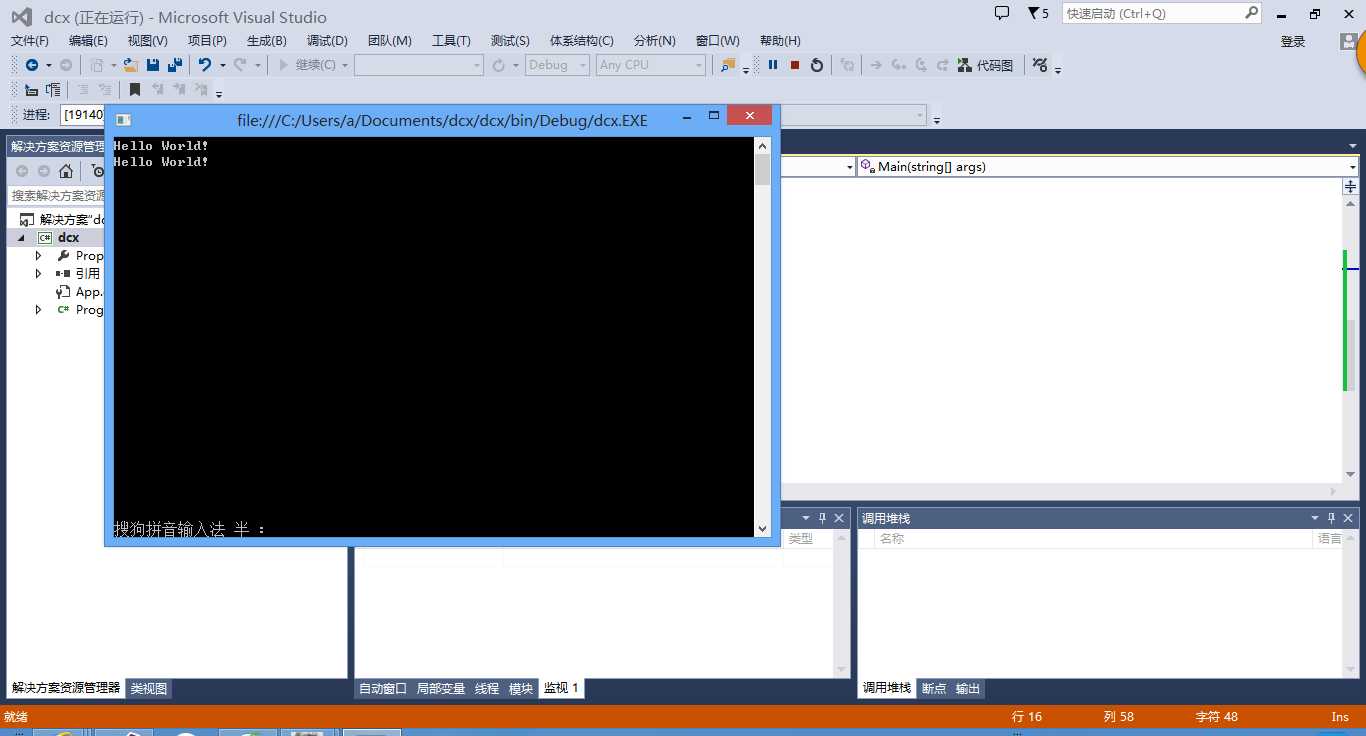Image resolution: width=1366 pixels, height=736 pixels.
Task: Switch to the 断点 tab
Action: pyautogui.click(x=934, y=689)
